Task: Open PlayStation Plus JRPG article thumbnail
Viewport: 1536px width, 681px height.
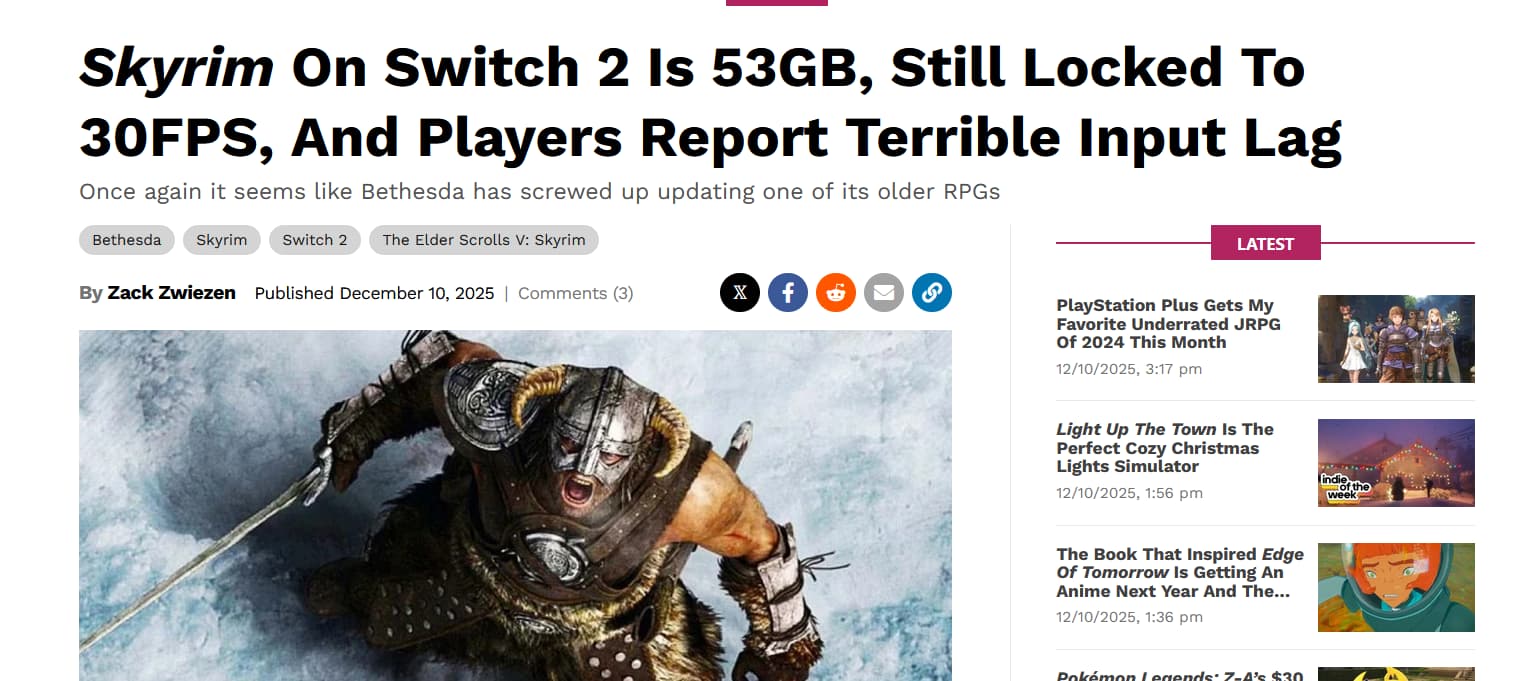Action: coord(1396,339)
